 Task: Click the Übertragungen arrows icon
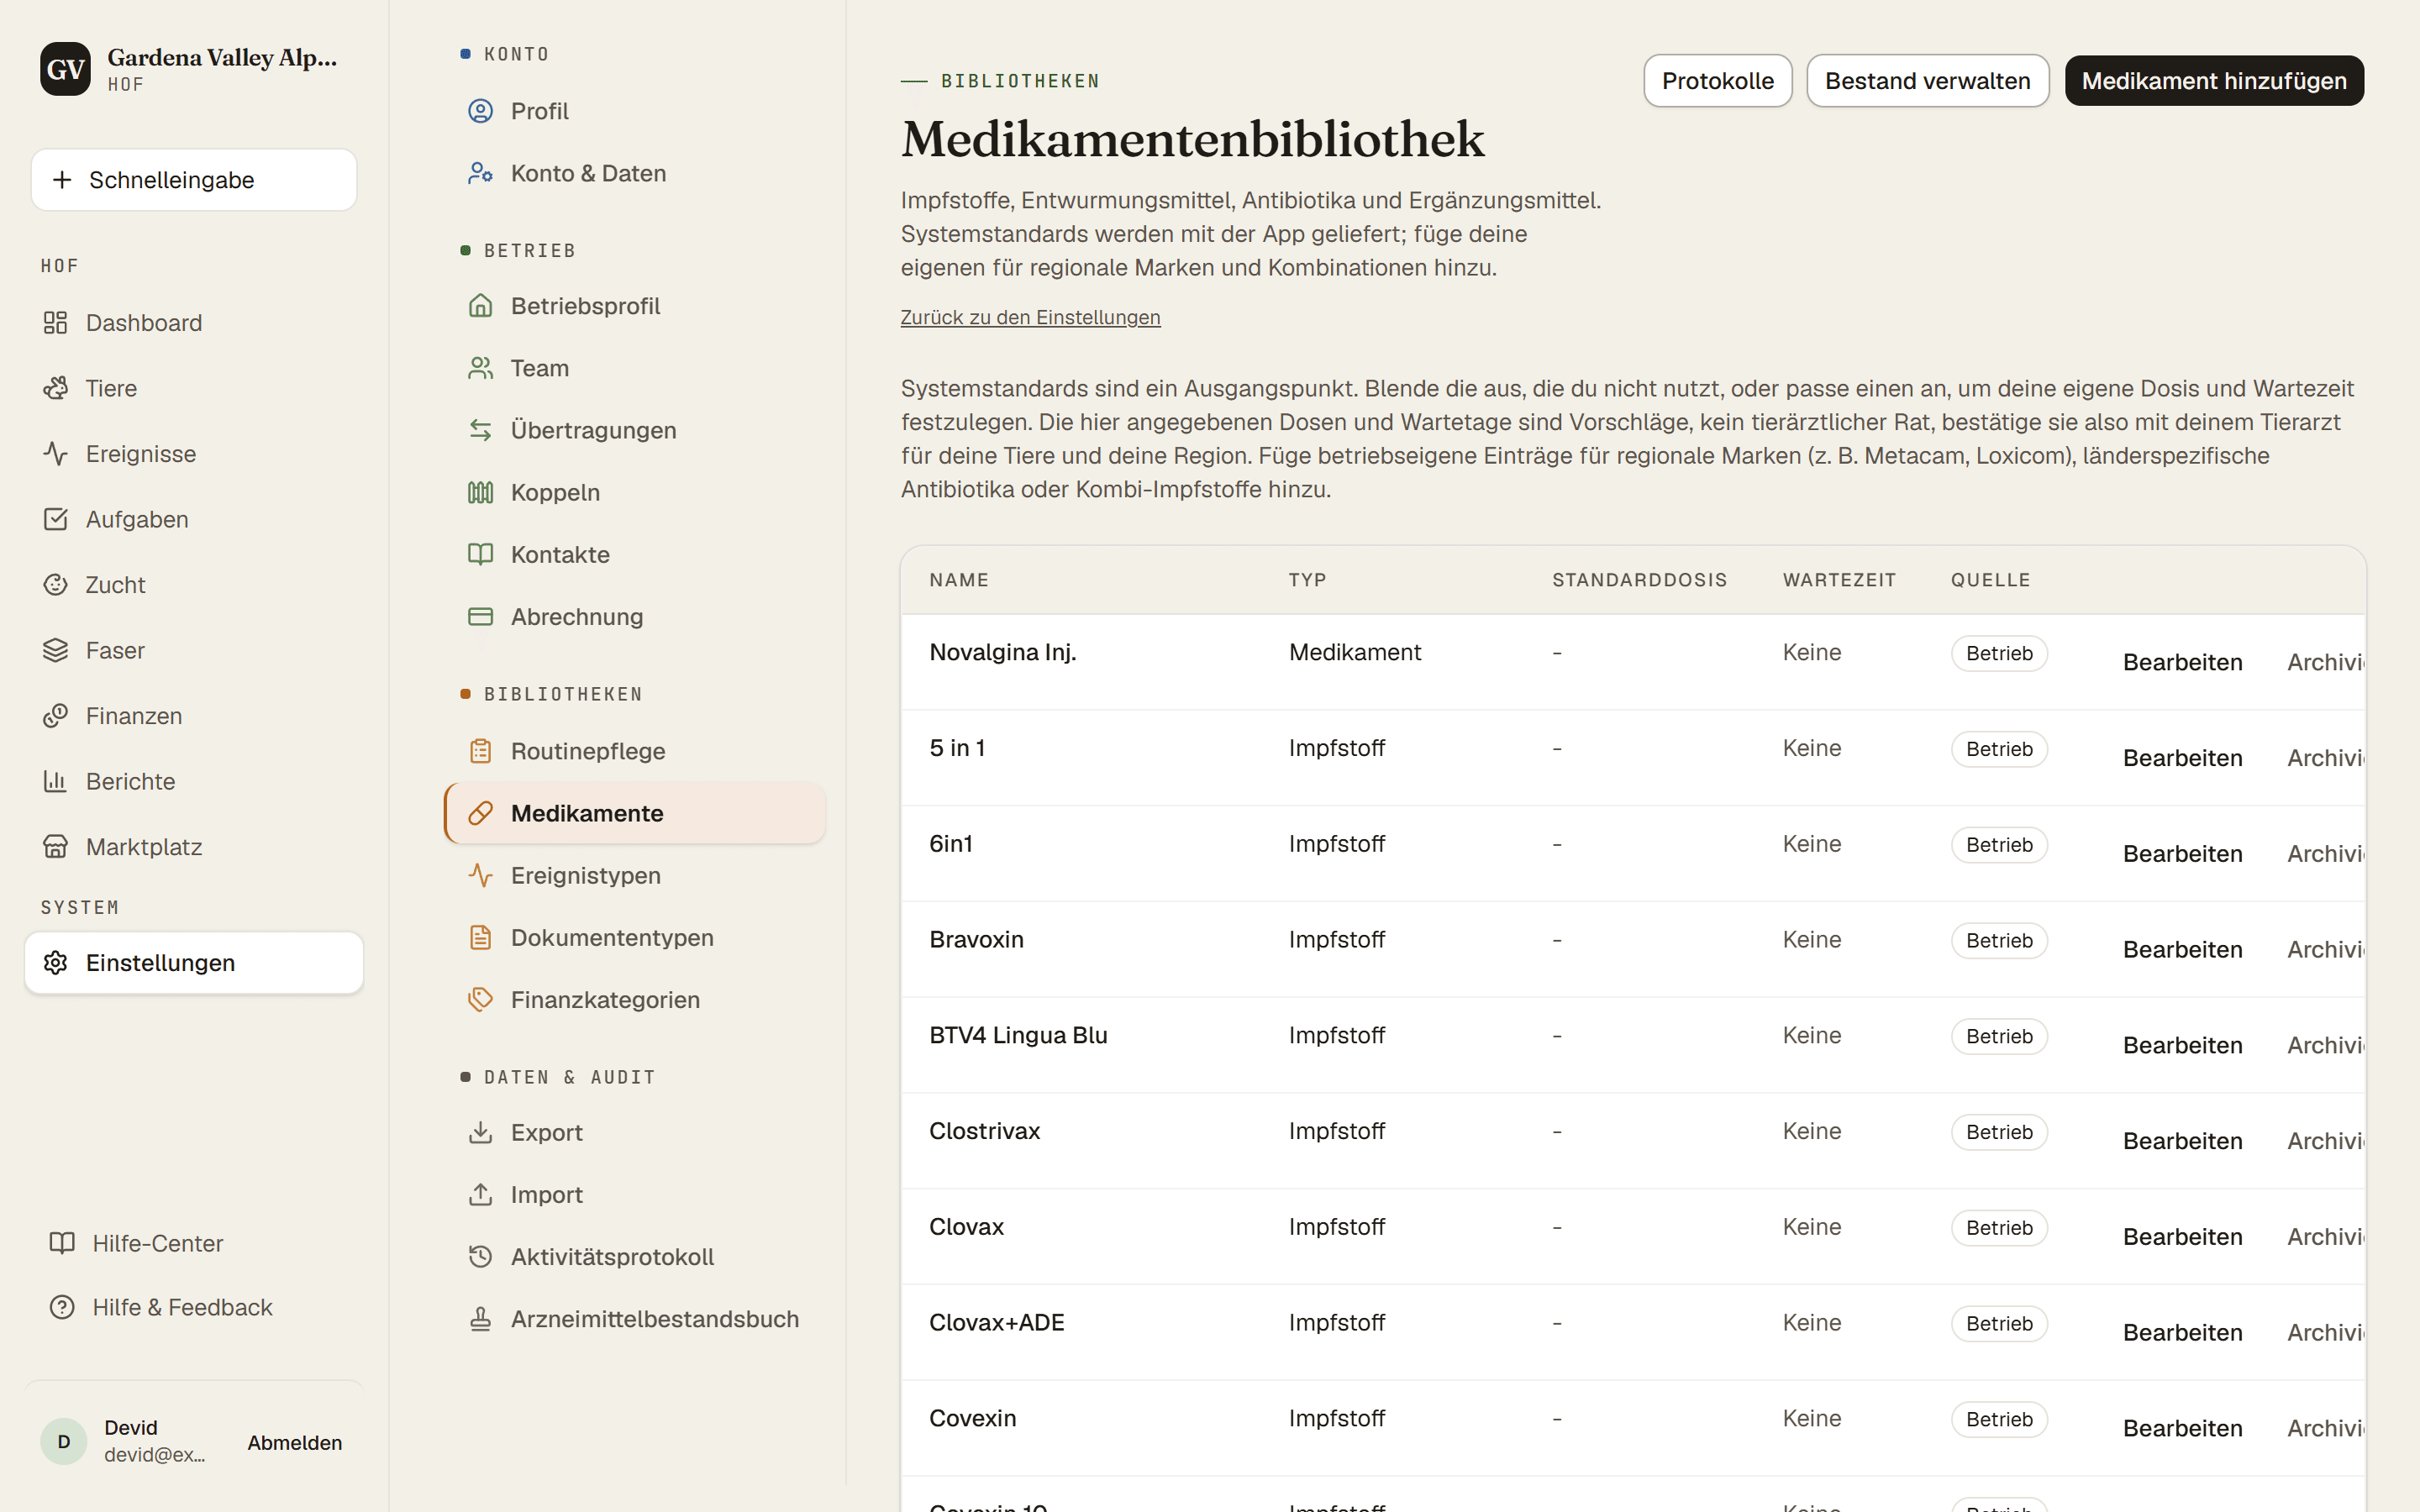[480, 430]
